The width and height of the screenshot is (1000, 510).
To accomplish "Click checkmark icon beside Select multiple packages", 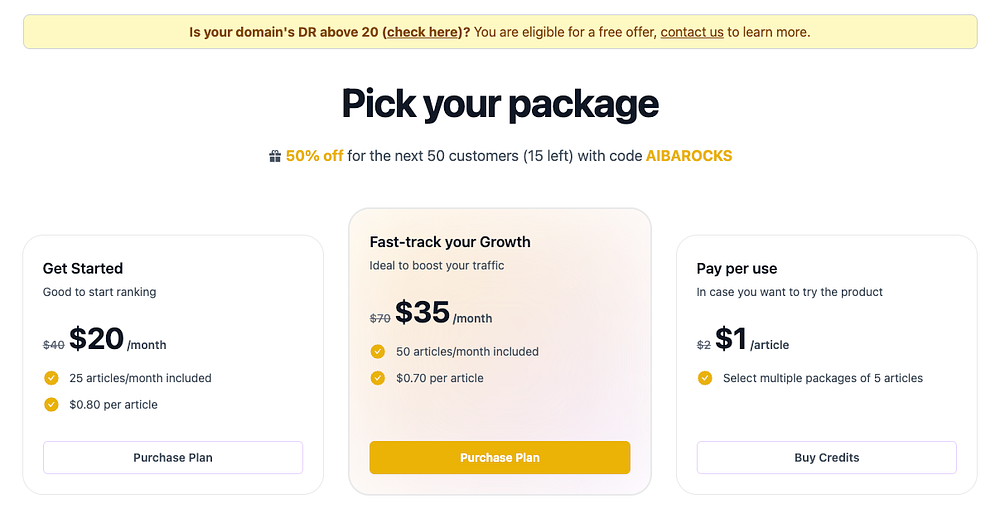I will click(x=705, y=378).
